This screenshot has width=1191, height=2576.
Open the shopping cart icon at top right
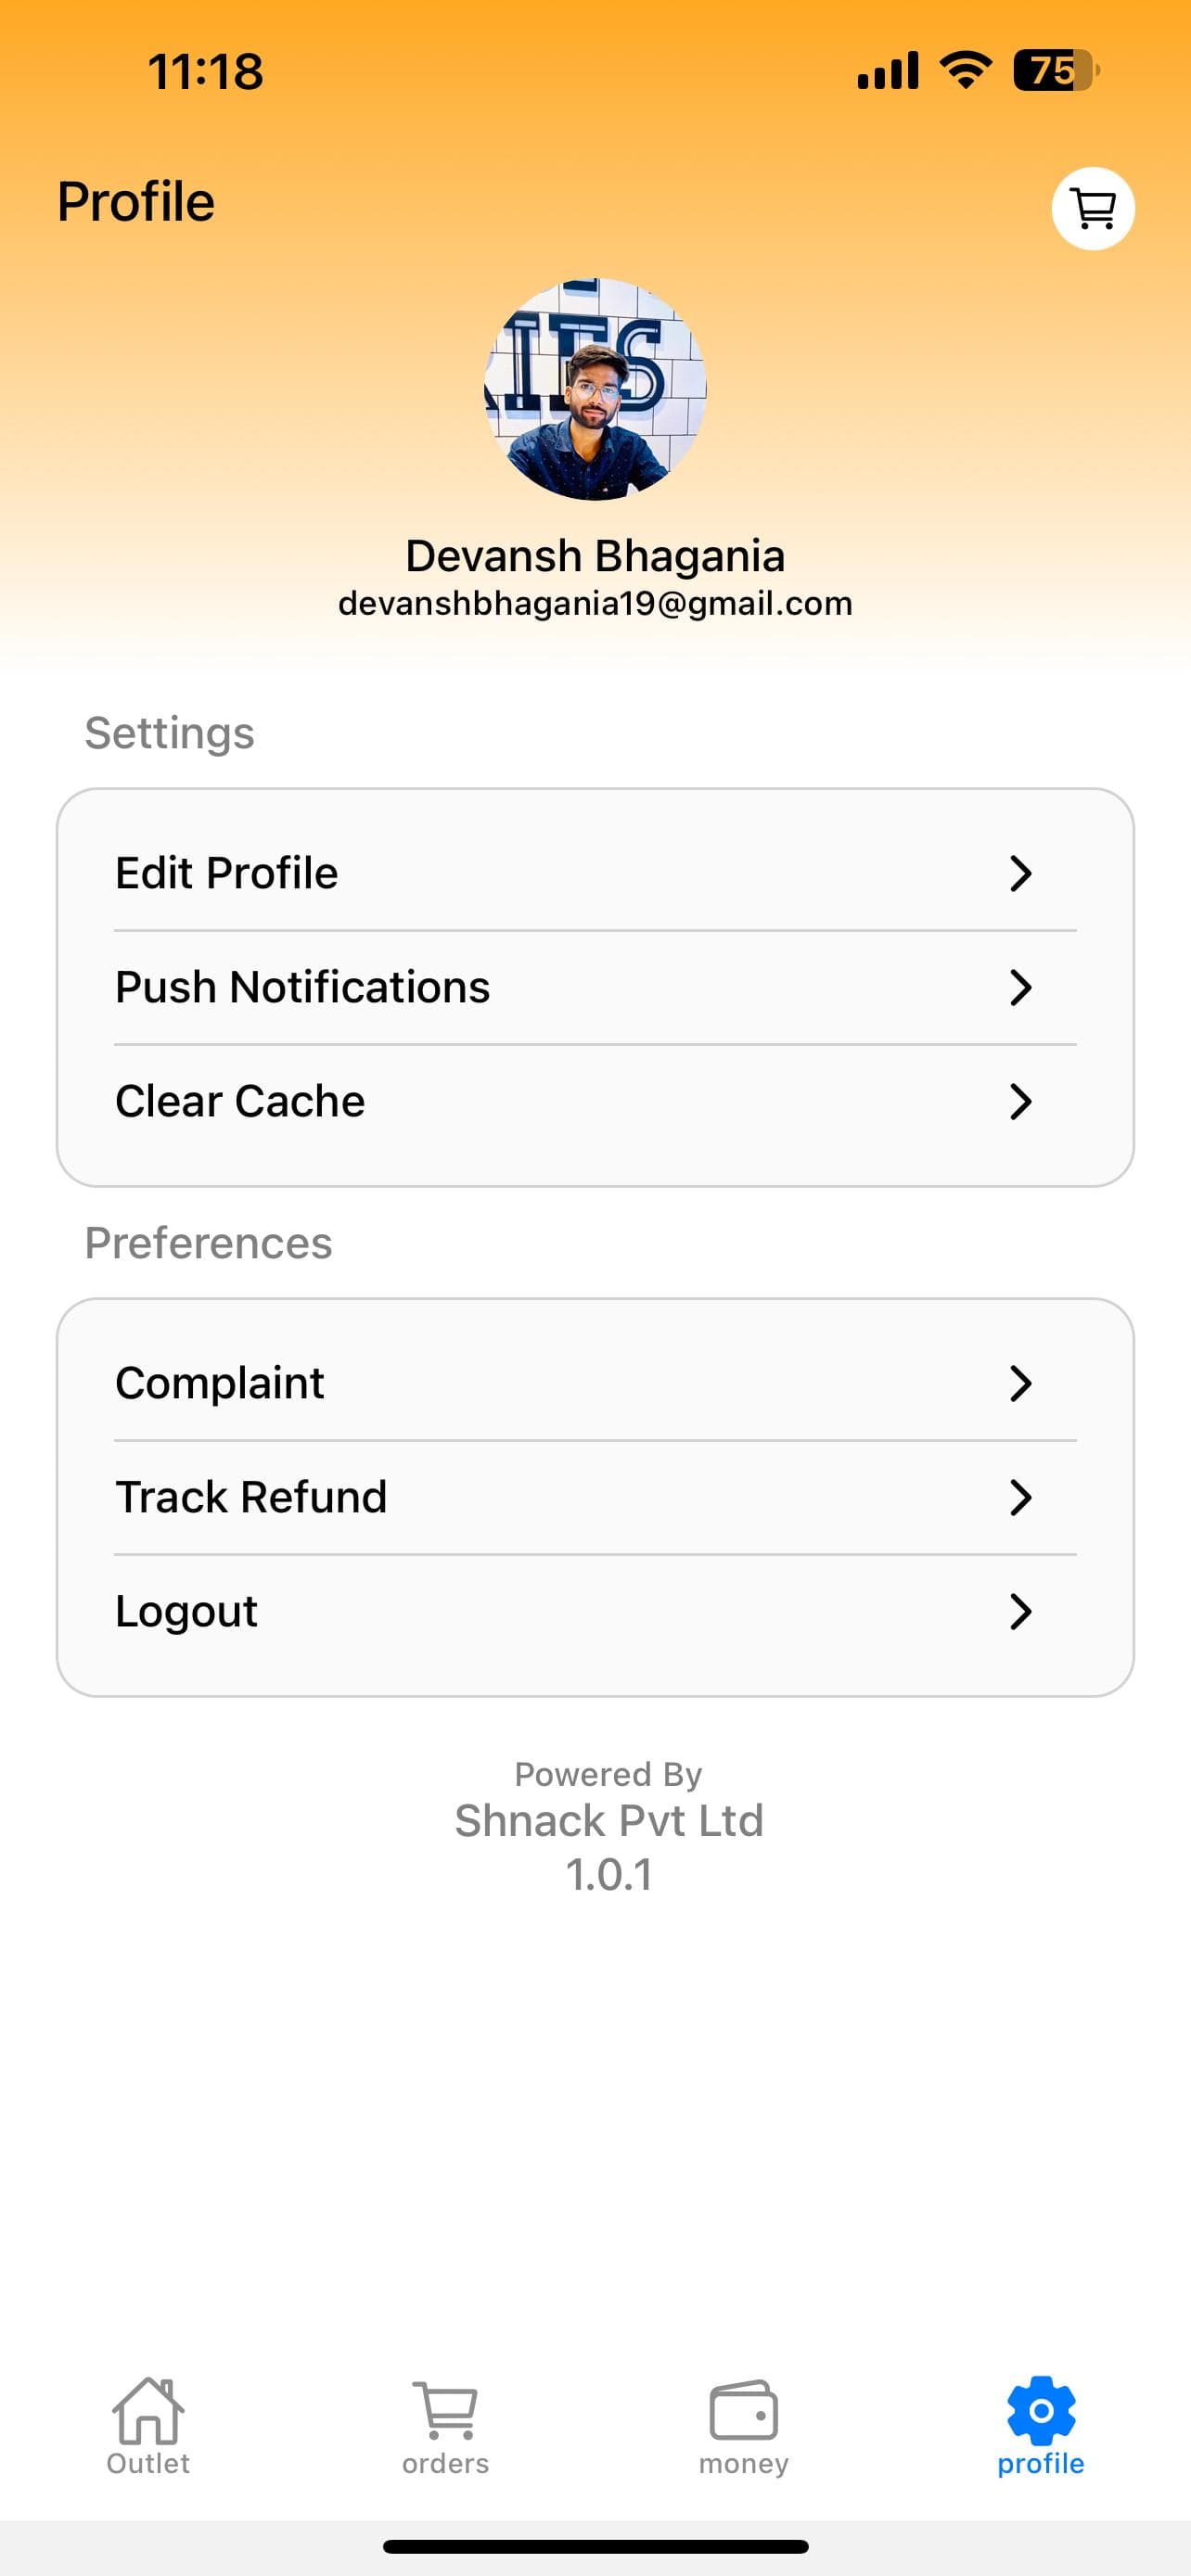[1092, 208]
